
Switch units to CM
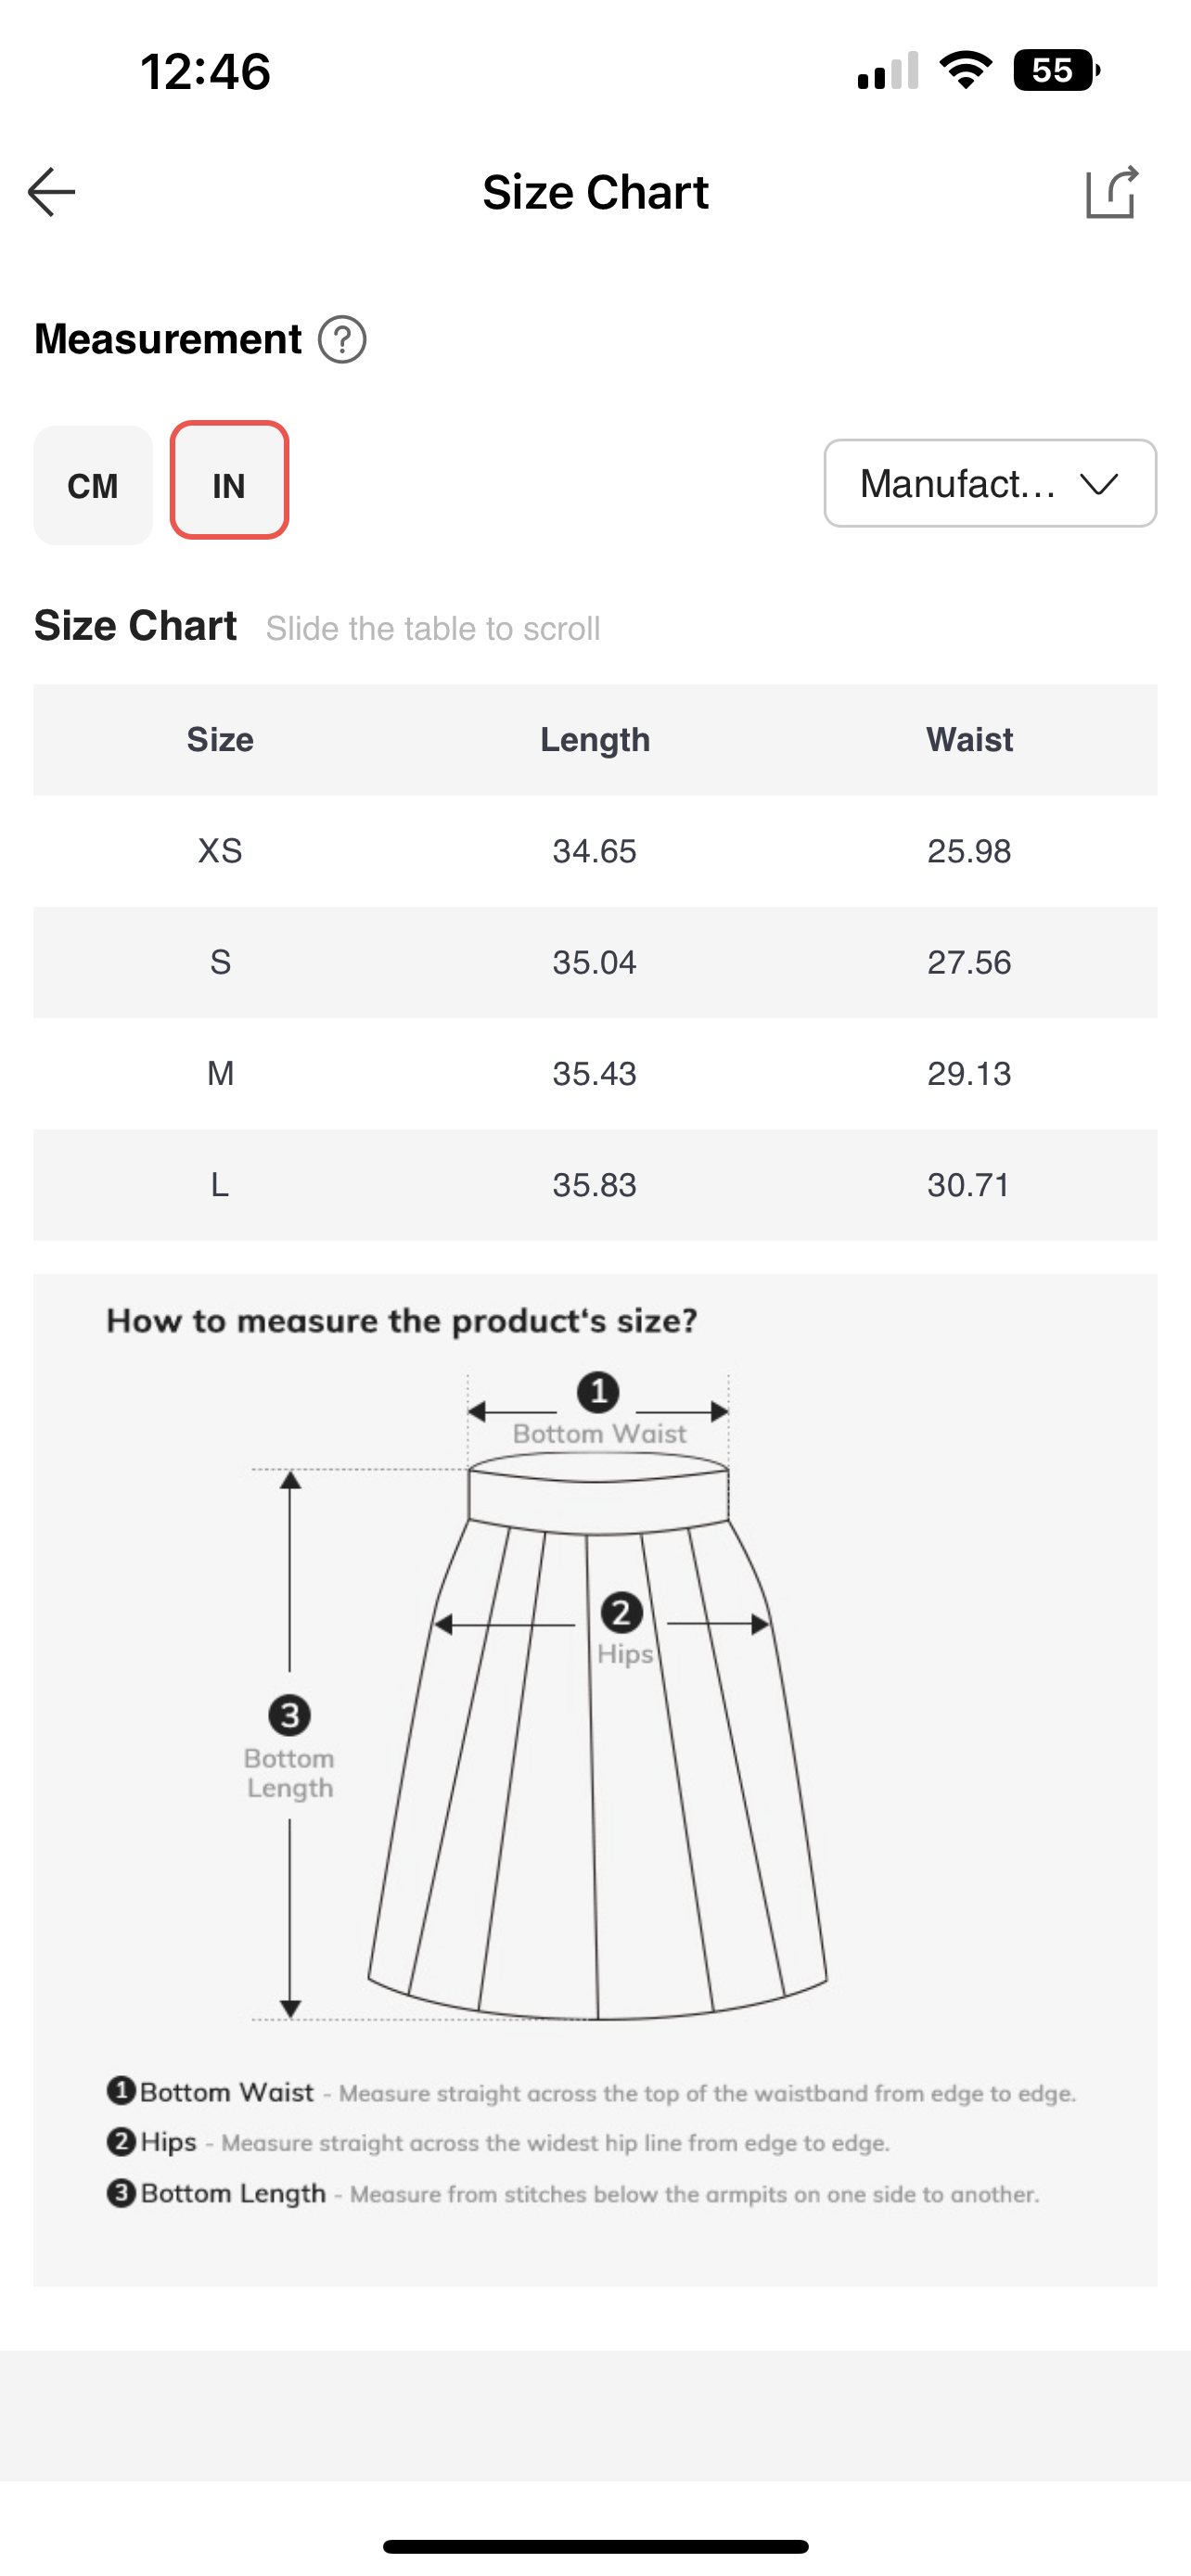click(93, 485)
